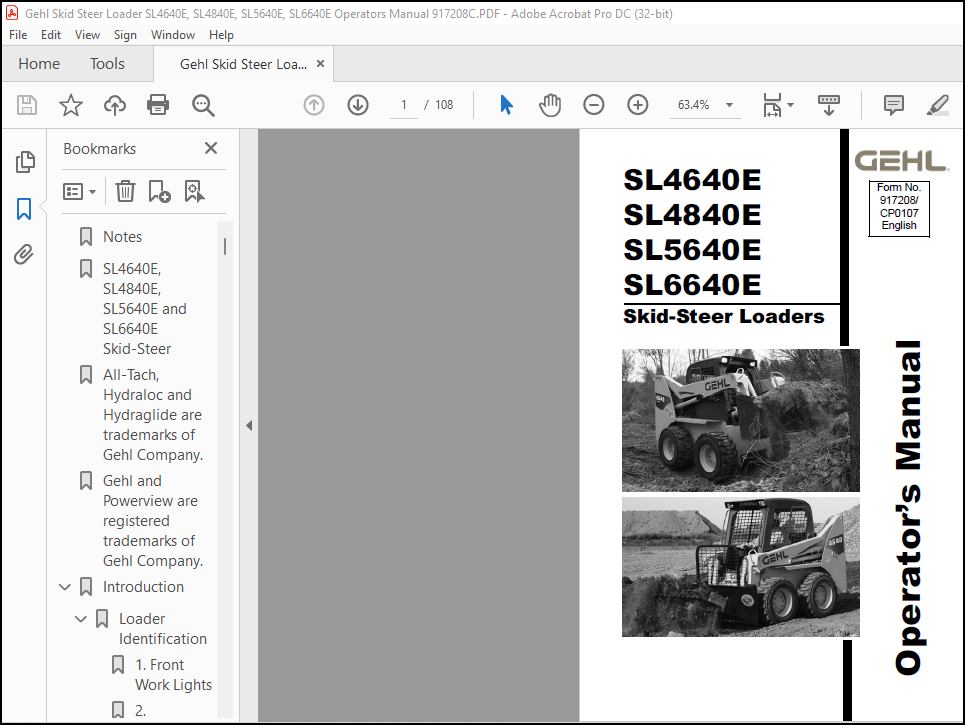Image resolution: width=965 pixels, height=725 pixels.
Task: Click the lower skid-steer loader photo
Action: [740, 567]
